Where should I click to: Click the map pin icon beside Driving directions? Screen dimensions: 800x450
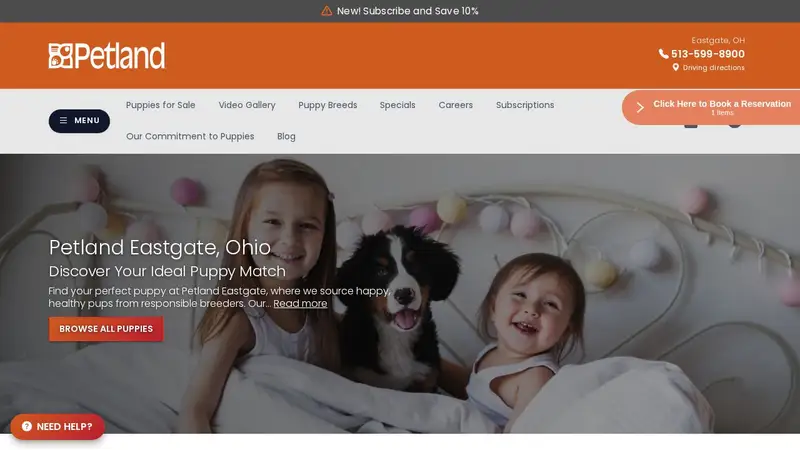tap(676, 67)
